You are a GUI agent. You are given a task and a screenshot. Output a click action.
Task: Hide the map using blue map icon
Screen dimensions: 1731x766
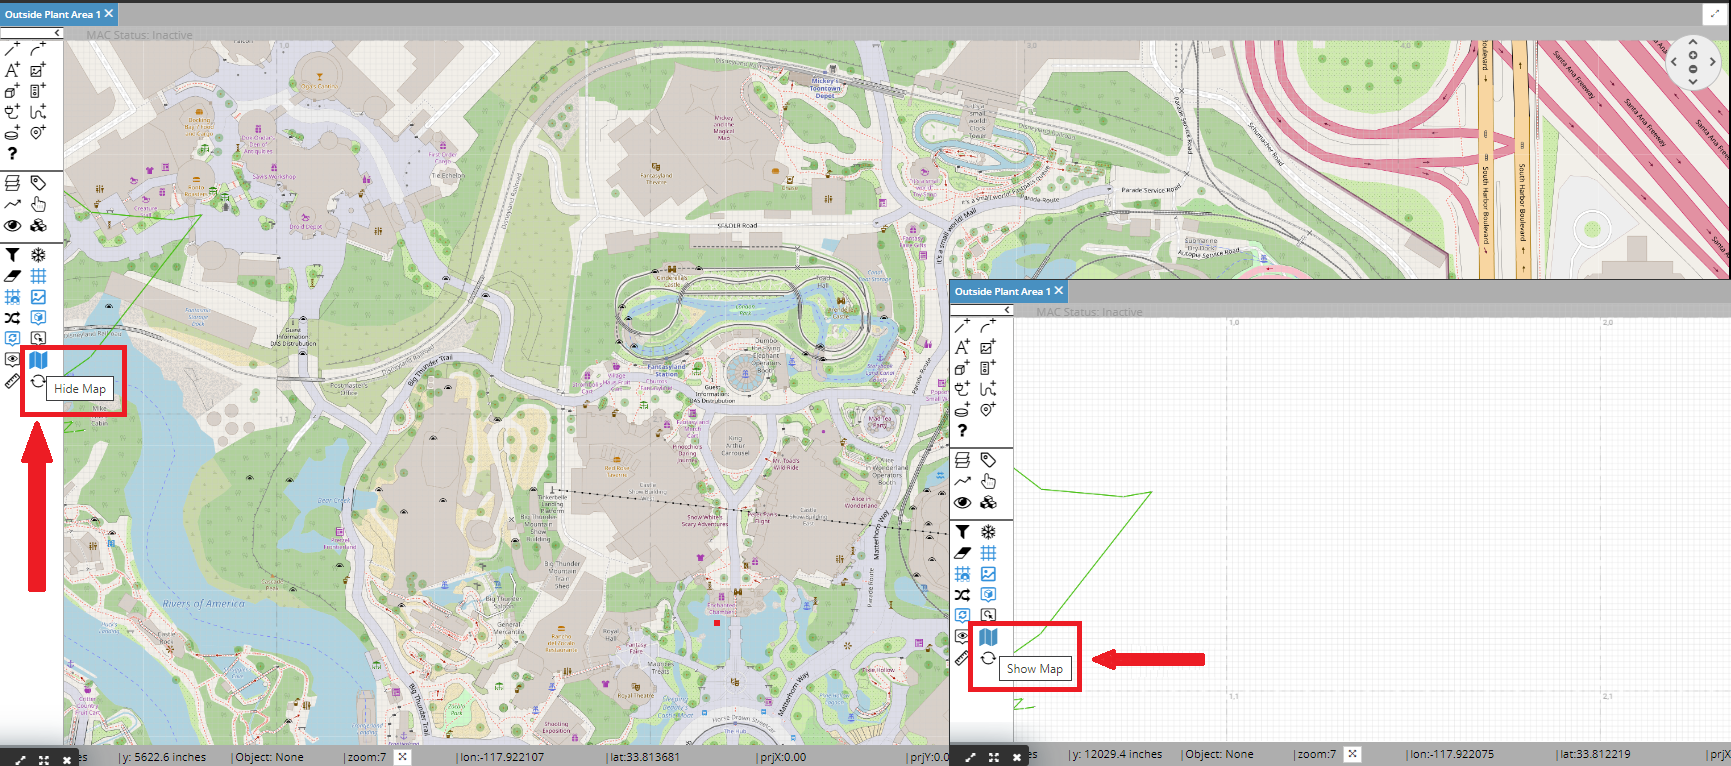click(38, 360)
